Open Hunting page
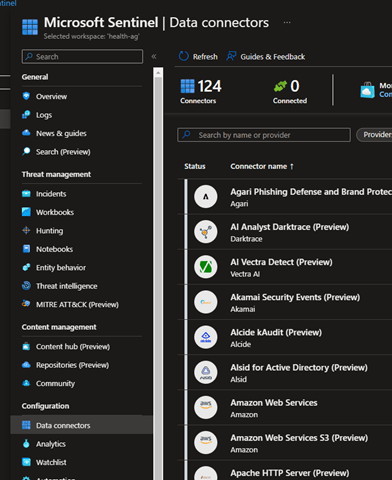Screen dimensions: 392x480 click(x=49, y=231)
